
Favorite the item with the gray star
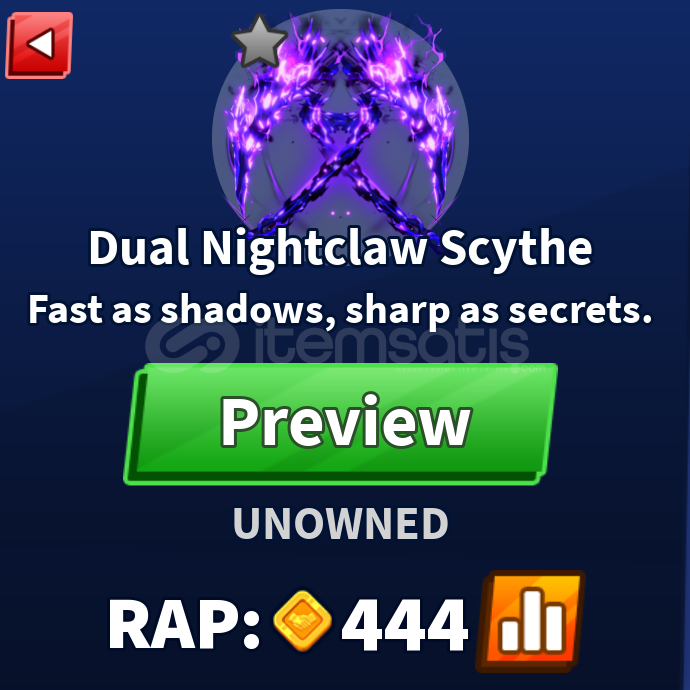pyautogui.click(x=260, y=41)
